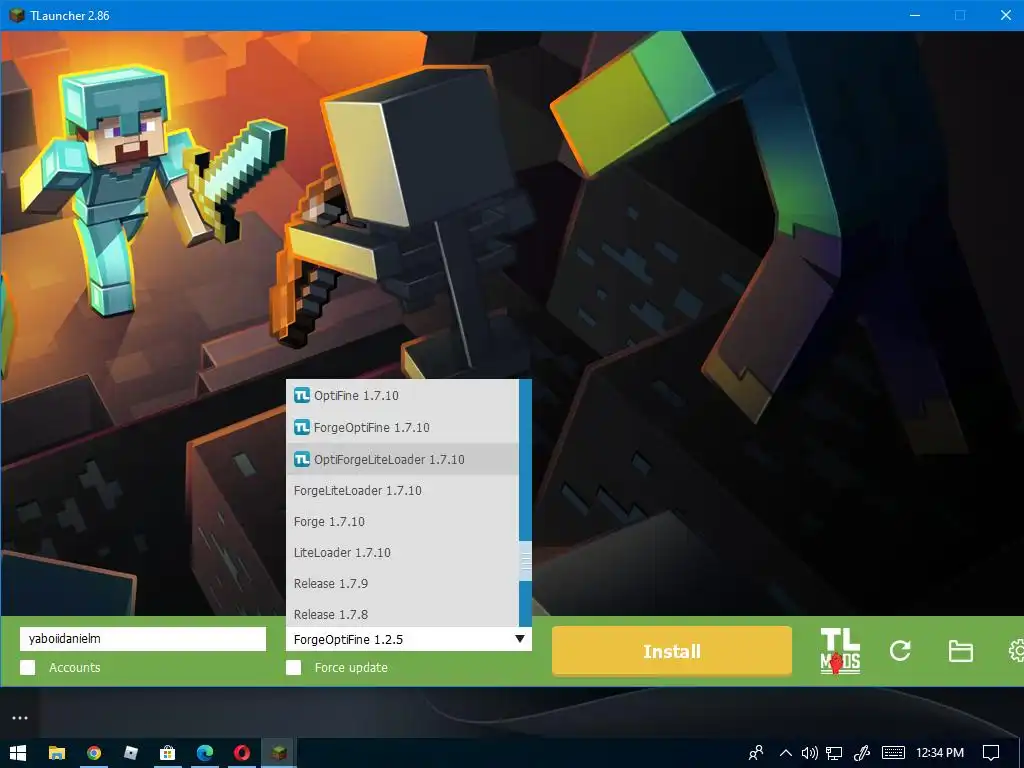Select Release 1.7.8 version
Viewport: 1024px width, 768px height.
click(x=402, y=614)
